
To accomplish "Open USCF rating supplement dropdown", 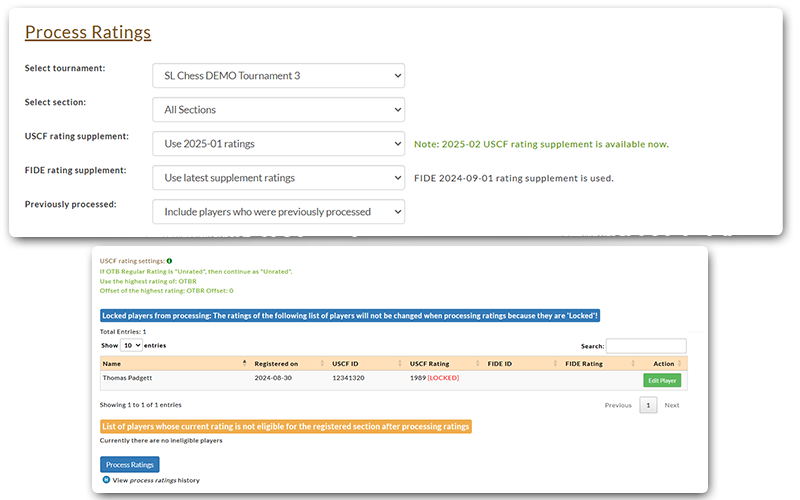I will tap(278, 144).
